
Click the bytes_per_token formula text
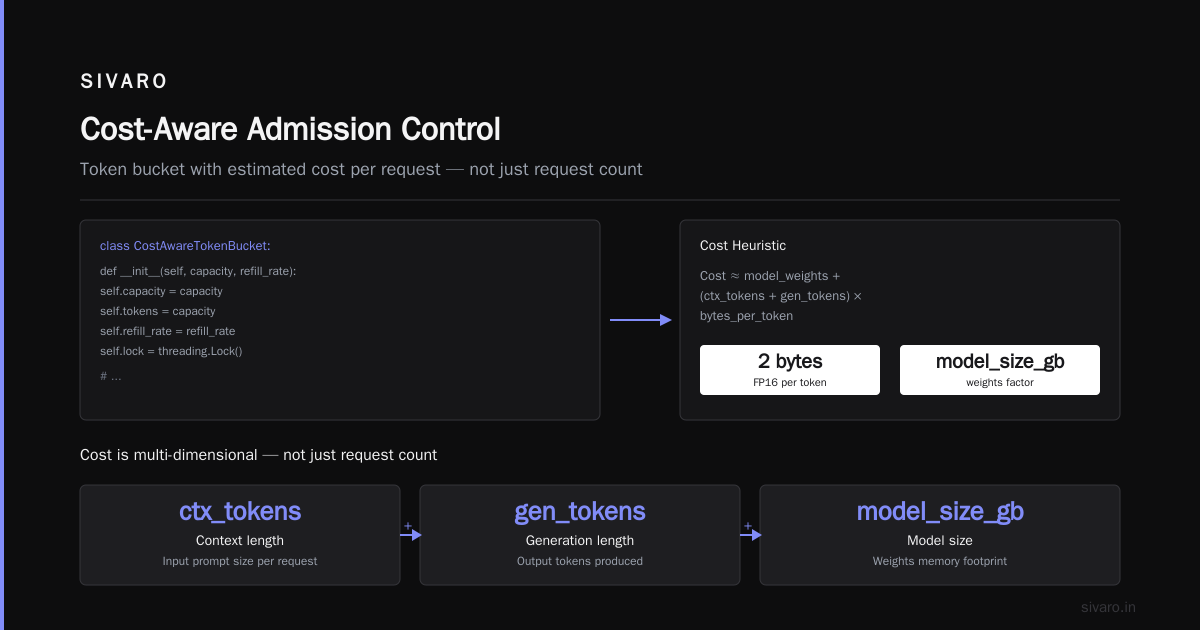746,316
